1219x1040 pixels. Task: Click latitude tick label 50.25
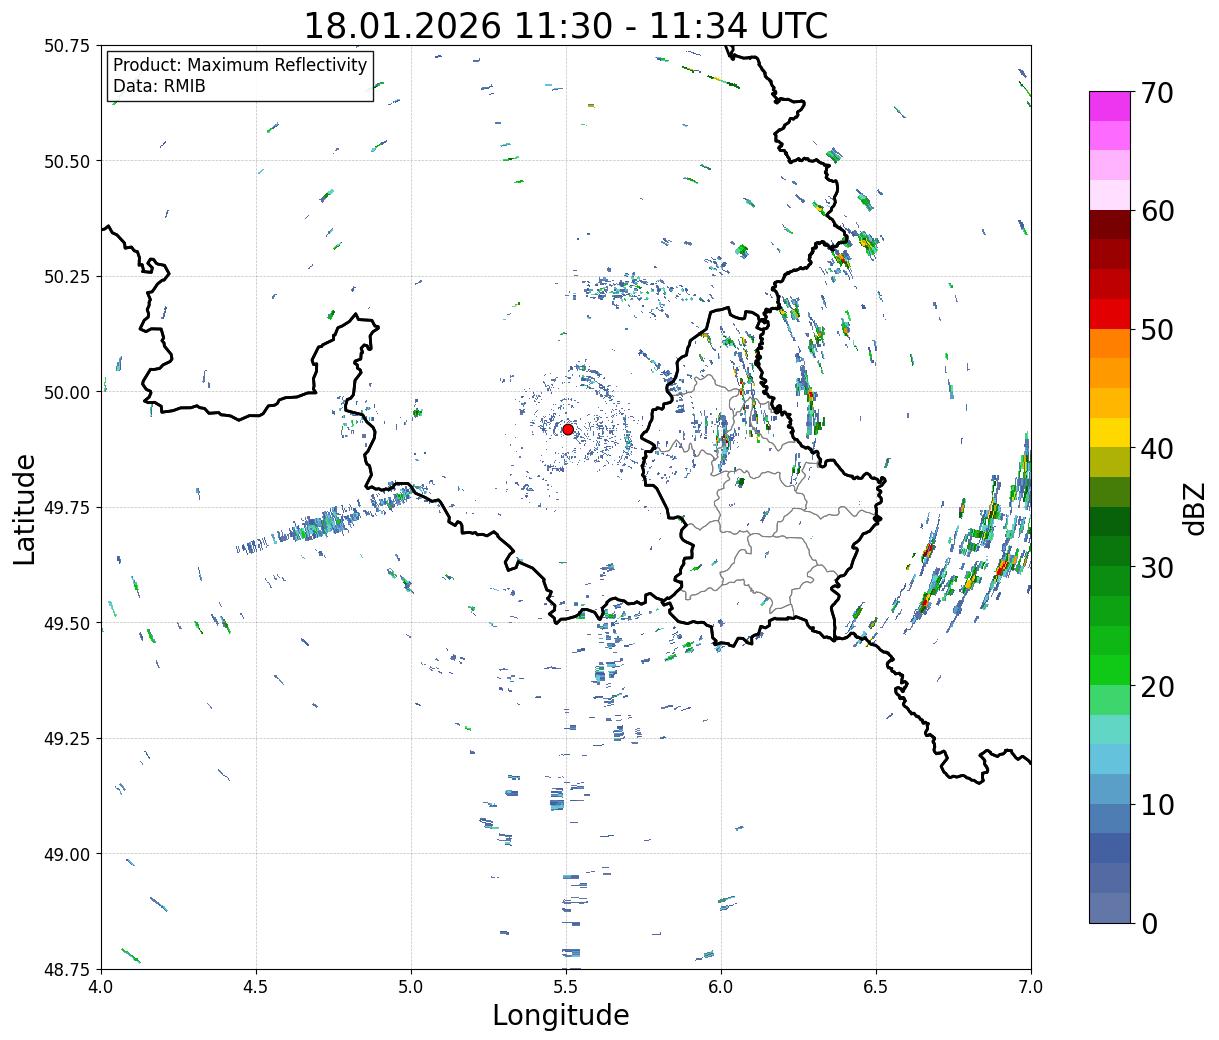66,277
